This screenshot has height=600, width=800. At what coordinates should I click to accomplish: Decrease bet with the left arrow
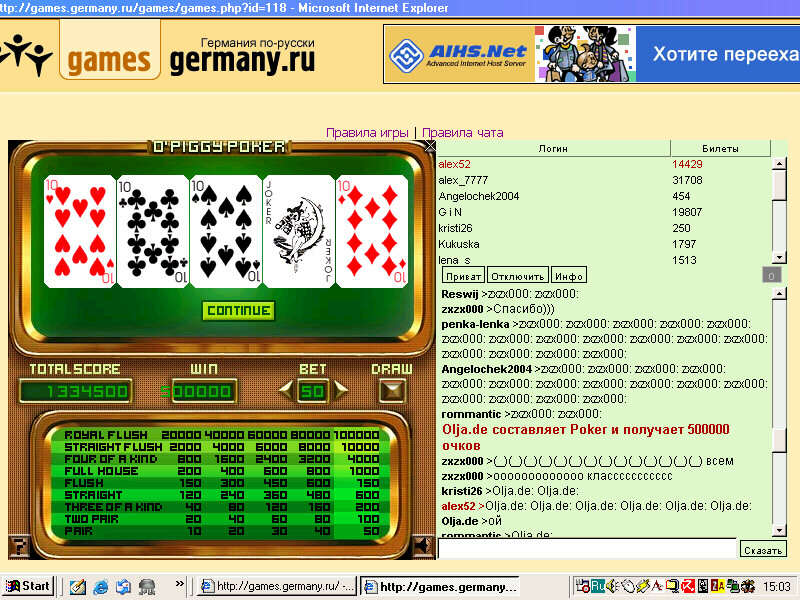point(285,390)
